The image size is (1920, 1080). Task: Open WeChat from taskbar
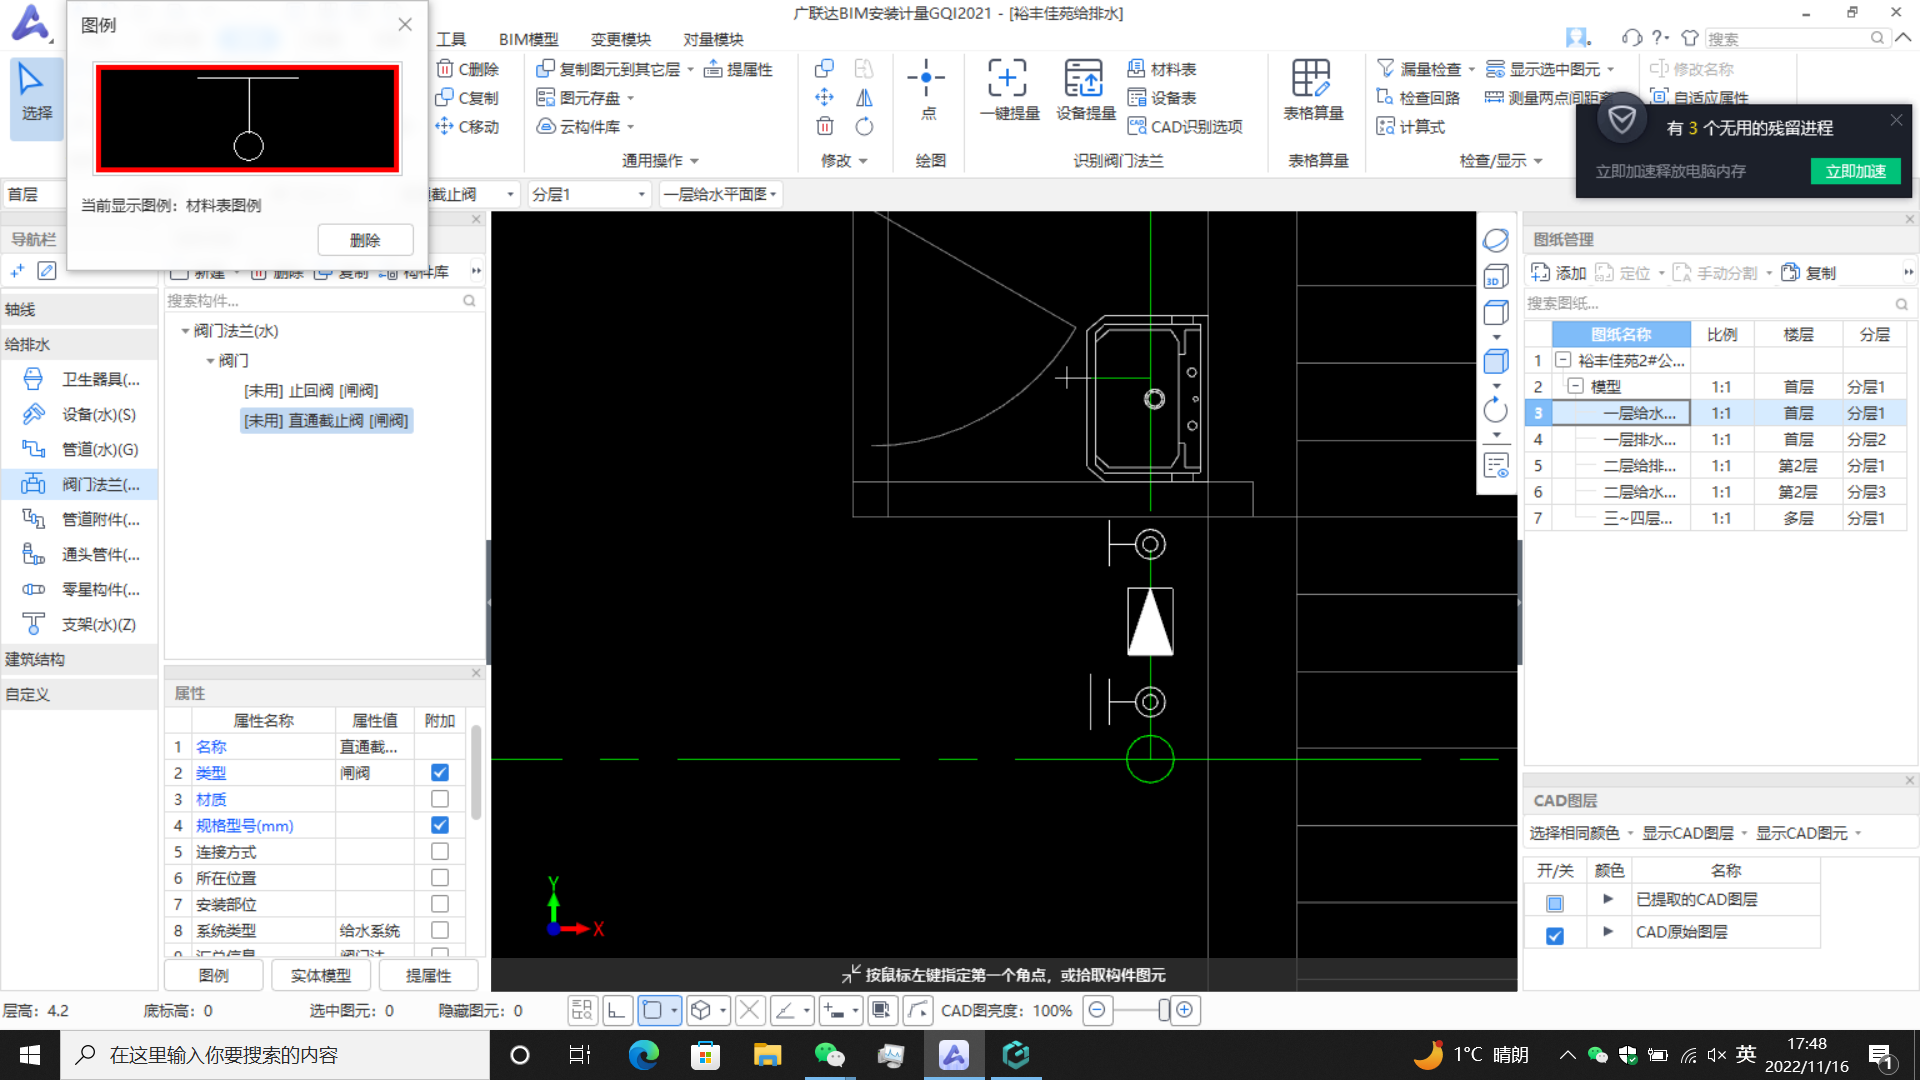[x=829, y=1055]
